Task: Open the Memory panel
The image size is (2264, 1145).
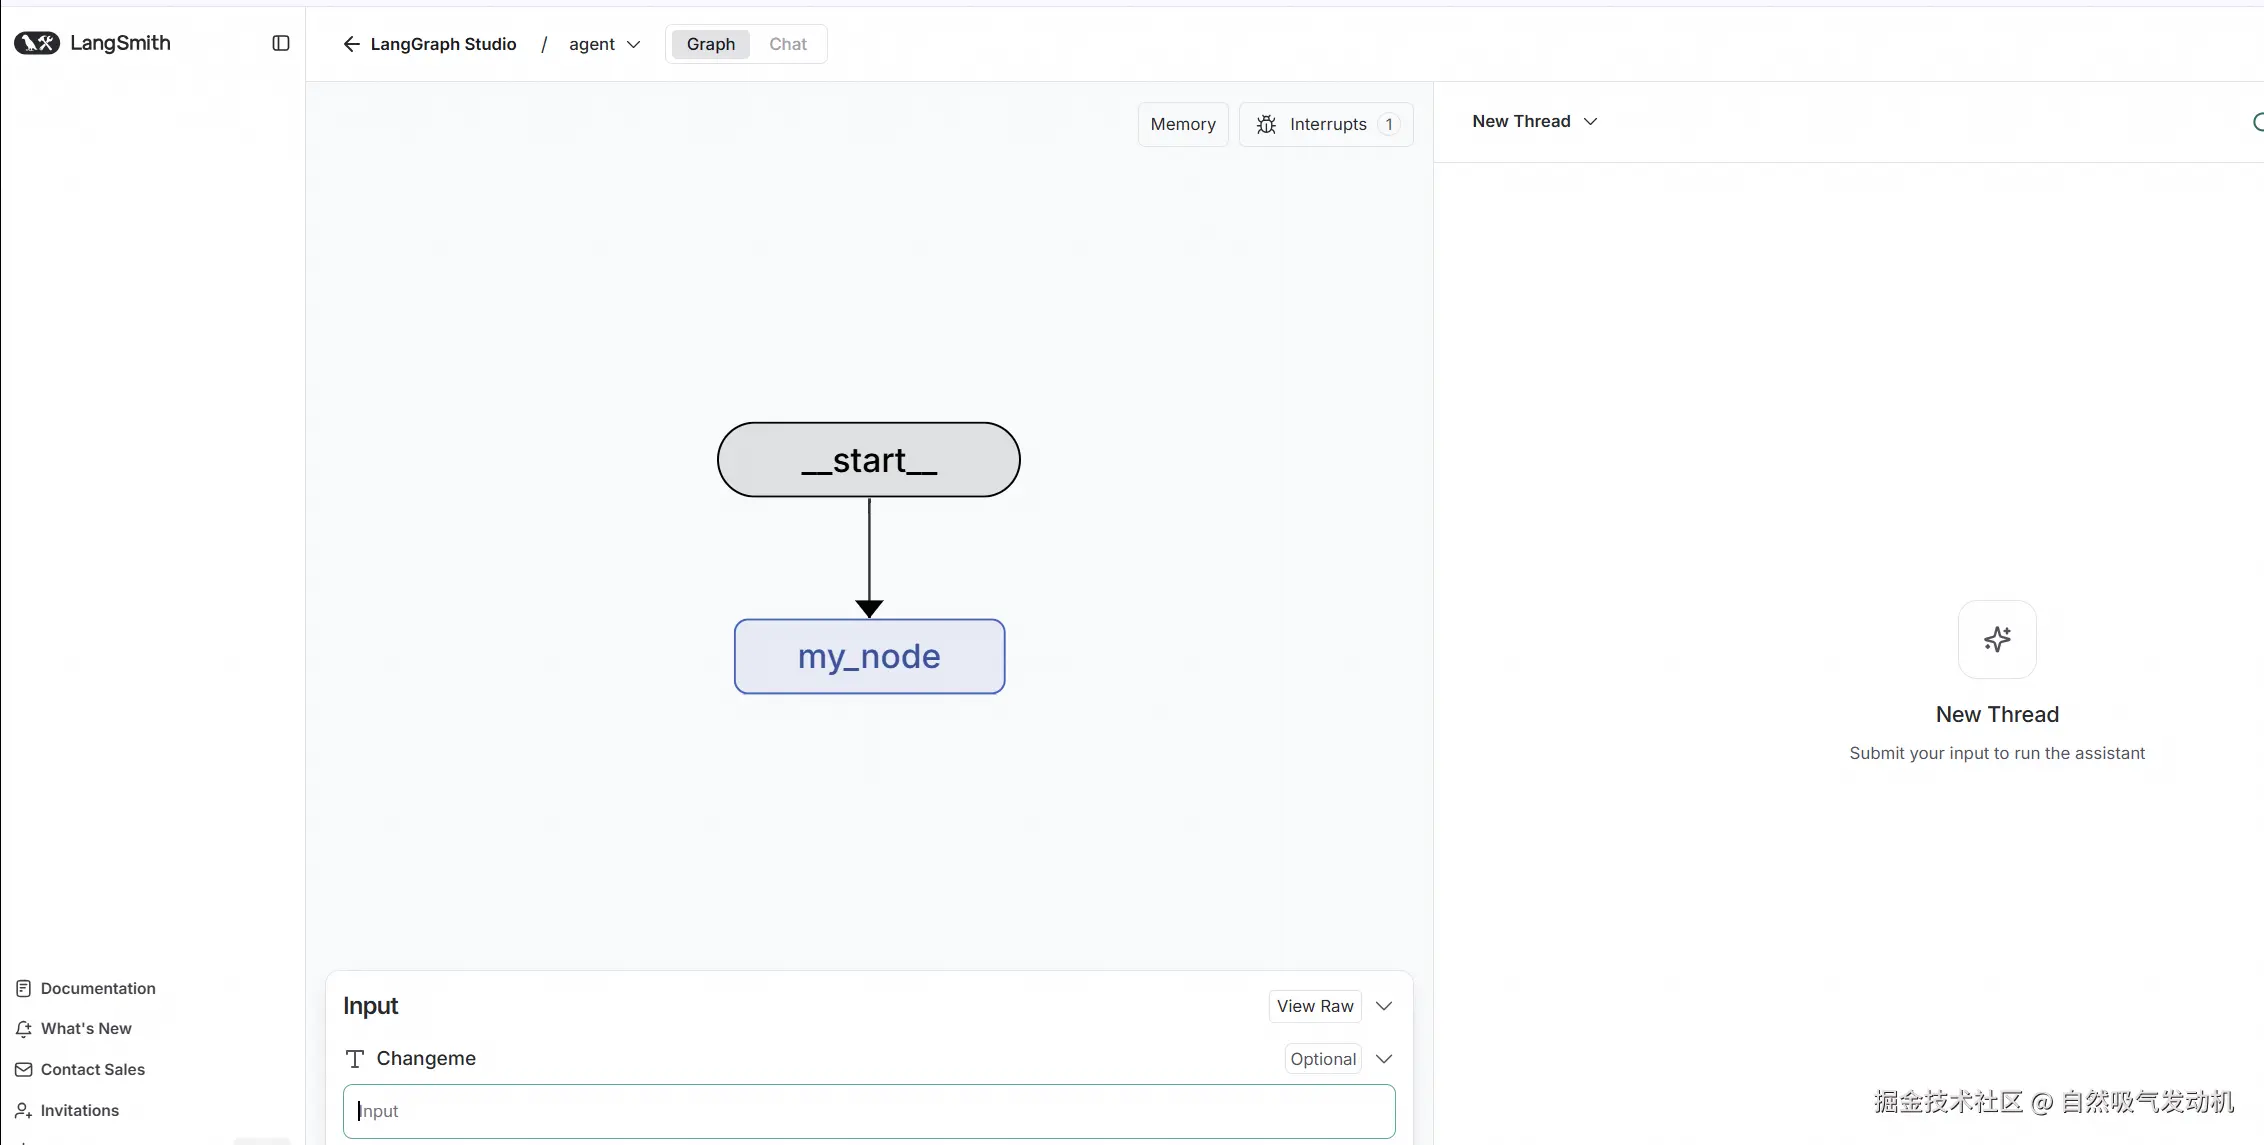Action: point(1182,124)
